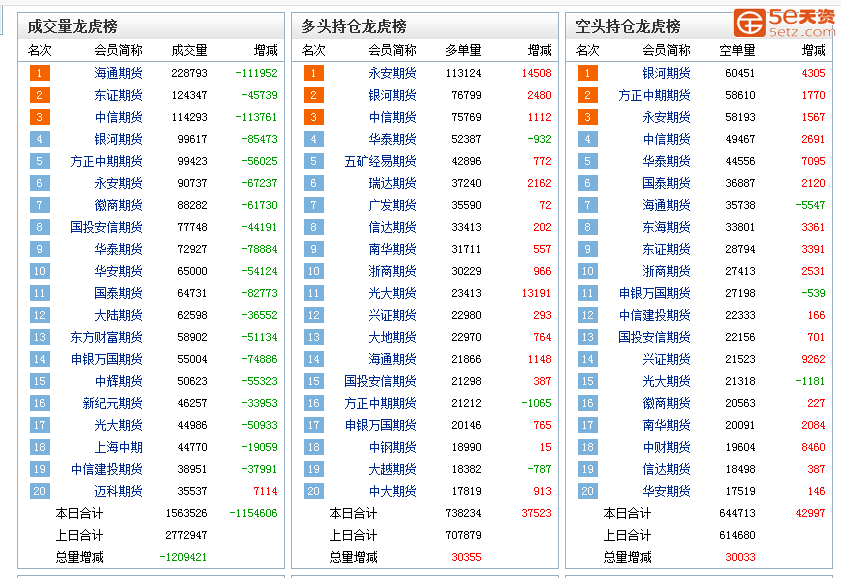Open 永安期货 in the 多头持仓龙虎榜 table
This screenshot has height=578, width=841.
[392, 73]
